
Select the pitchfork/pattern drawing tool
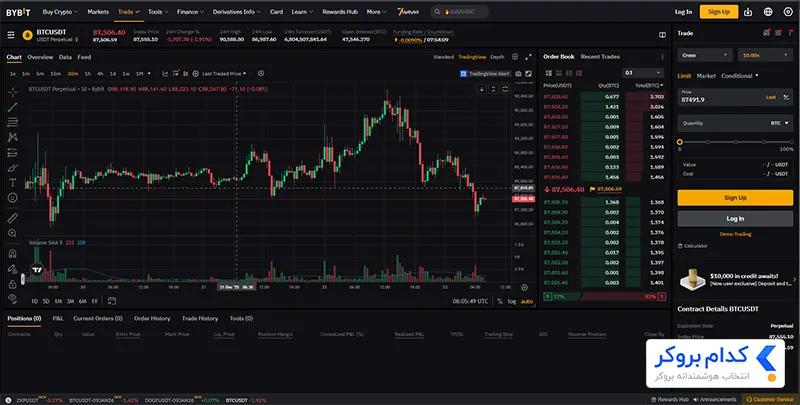pos(13,137)
